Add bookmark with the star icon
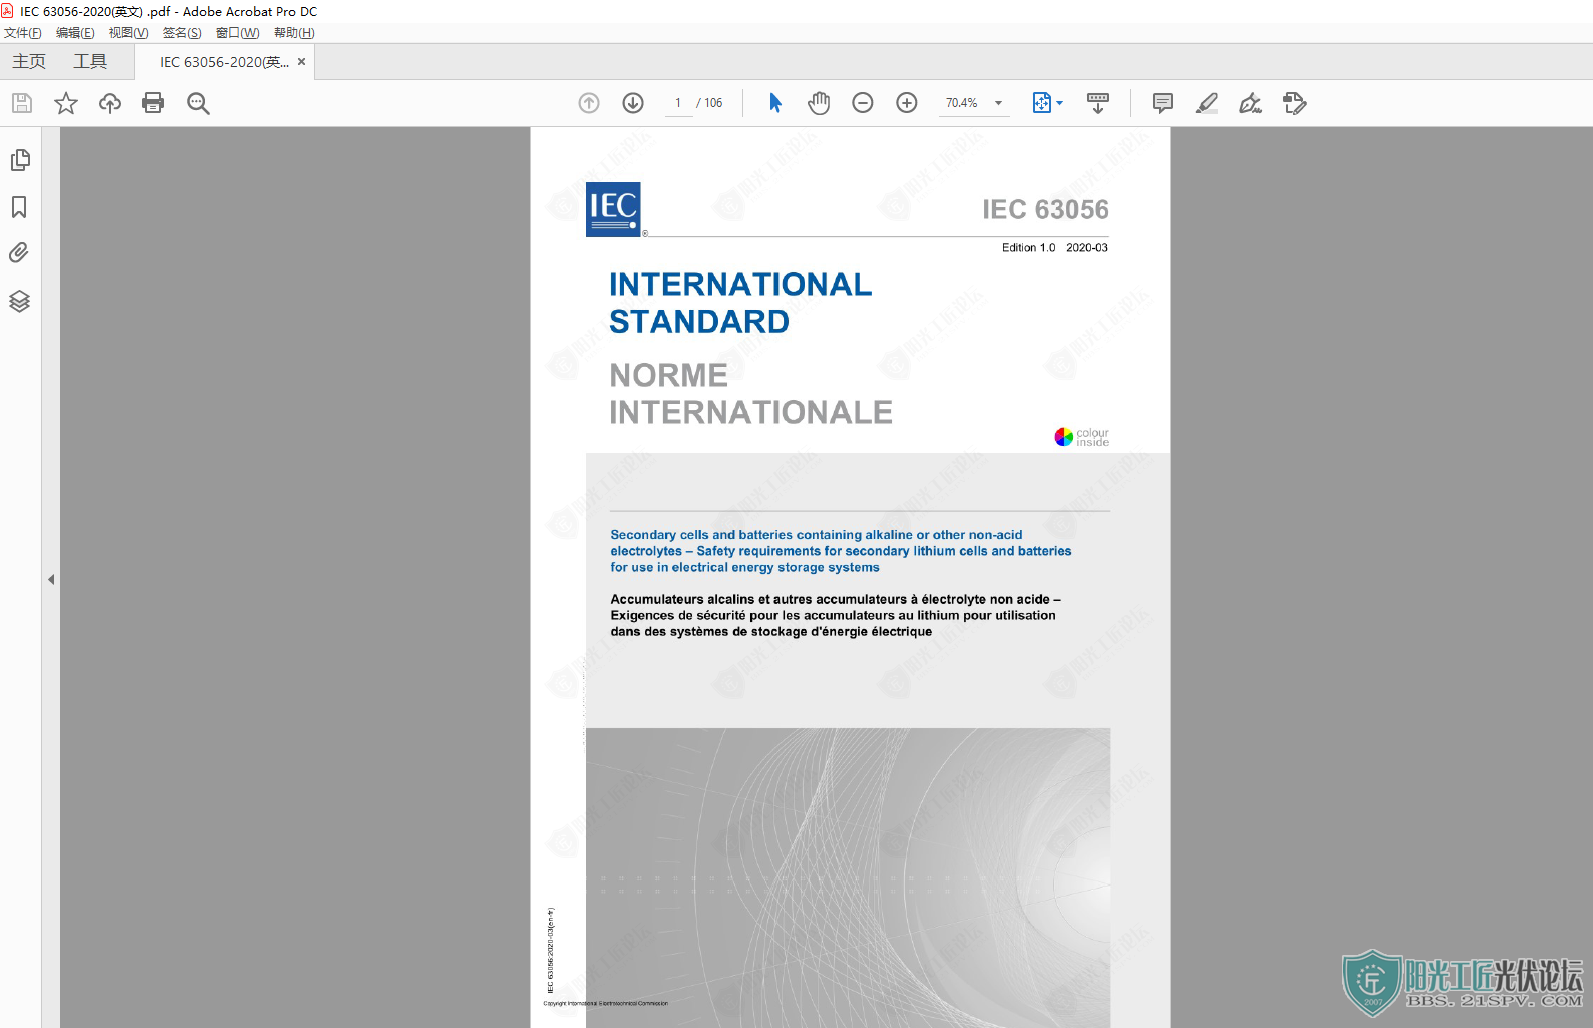The image size is (1593, 1028). [x=66, y=103]
